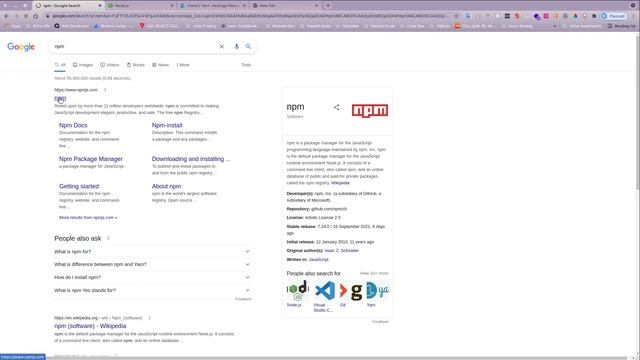Clear the search box with the X icon
Image resolution: width=640 pixels, height=360 pixels.
coord(221,47)
